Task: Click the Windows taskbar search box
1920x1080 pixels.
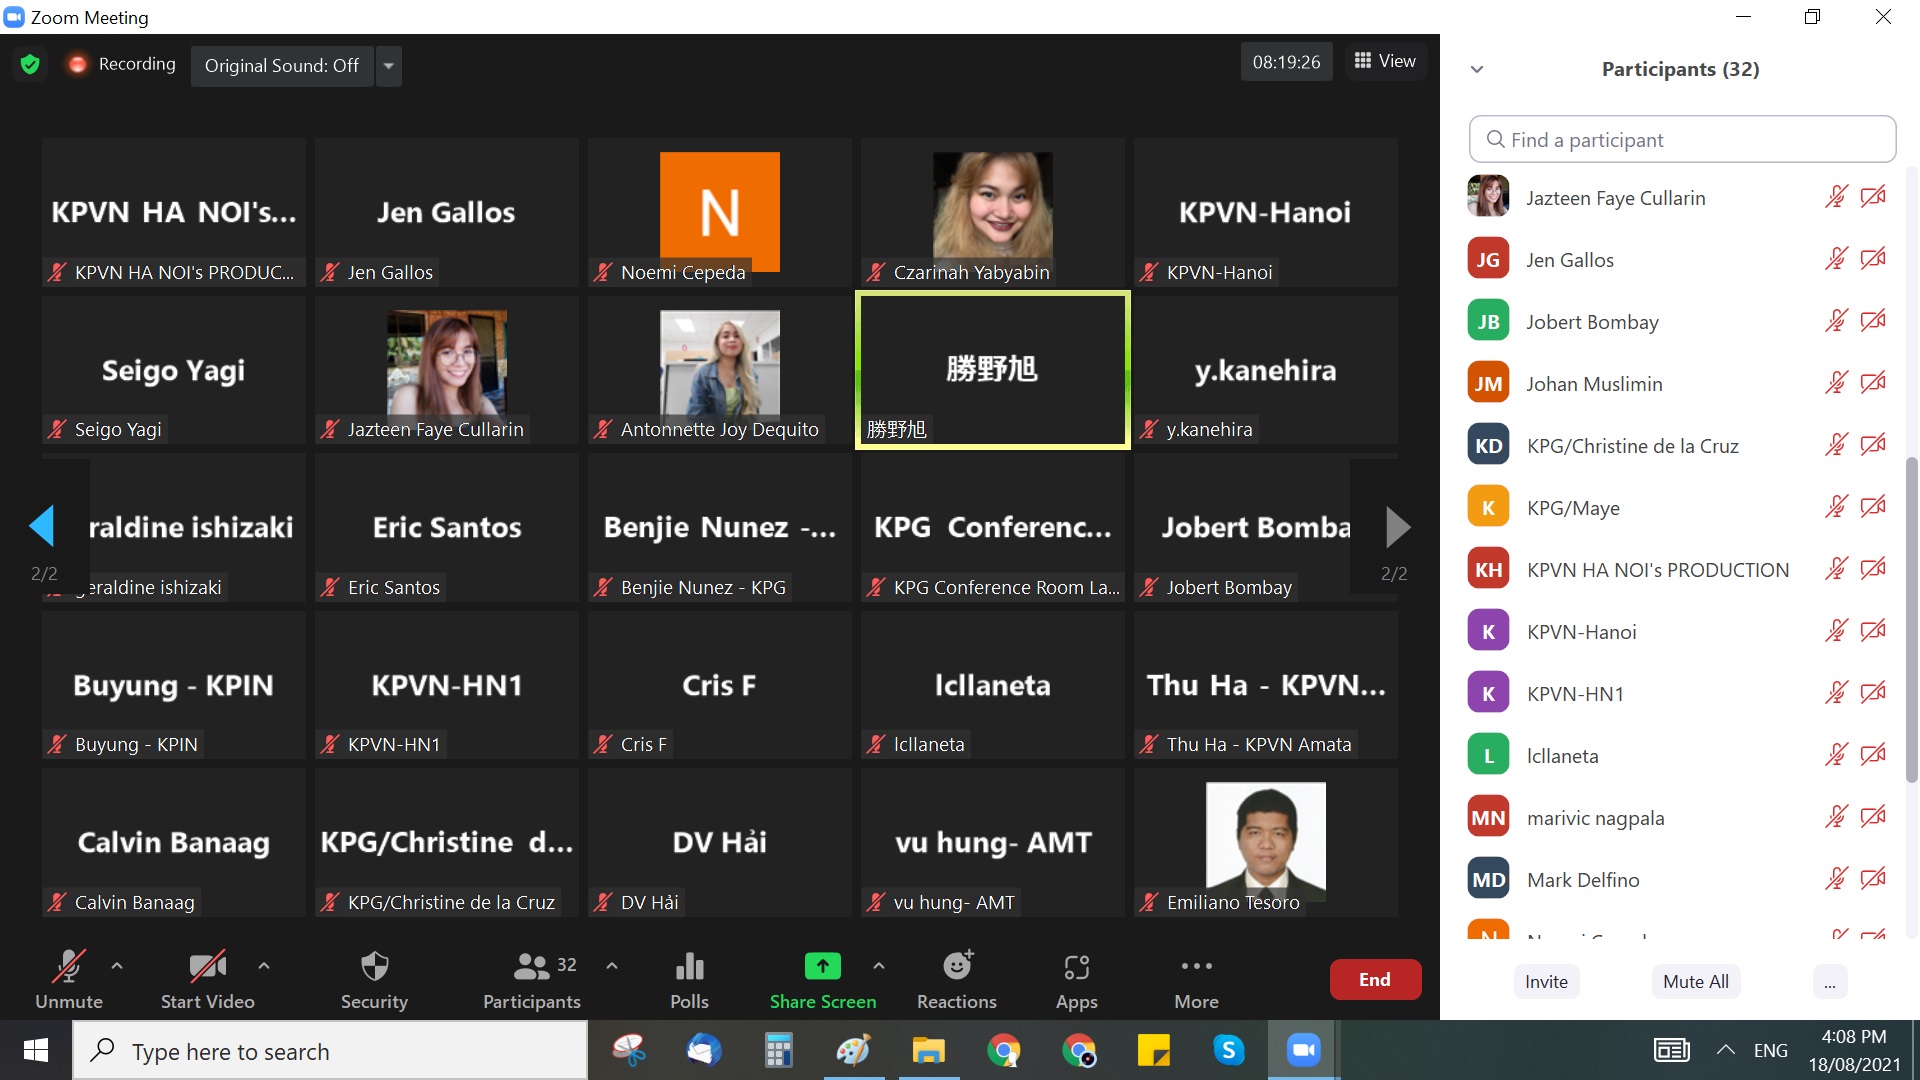Action: click(330, 1051)
